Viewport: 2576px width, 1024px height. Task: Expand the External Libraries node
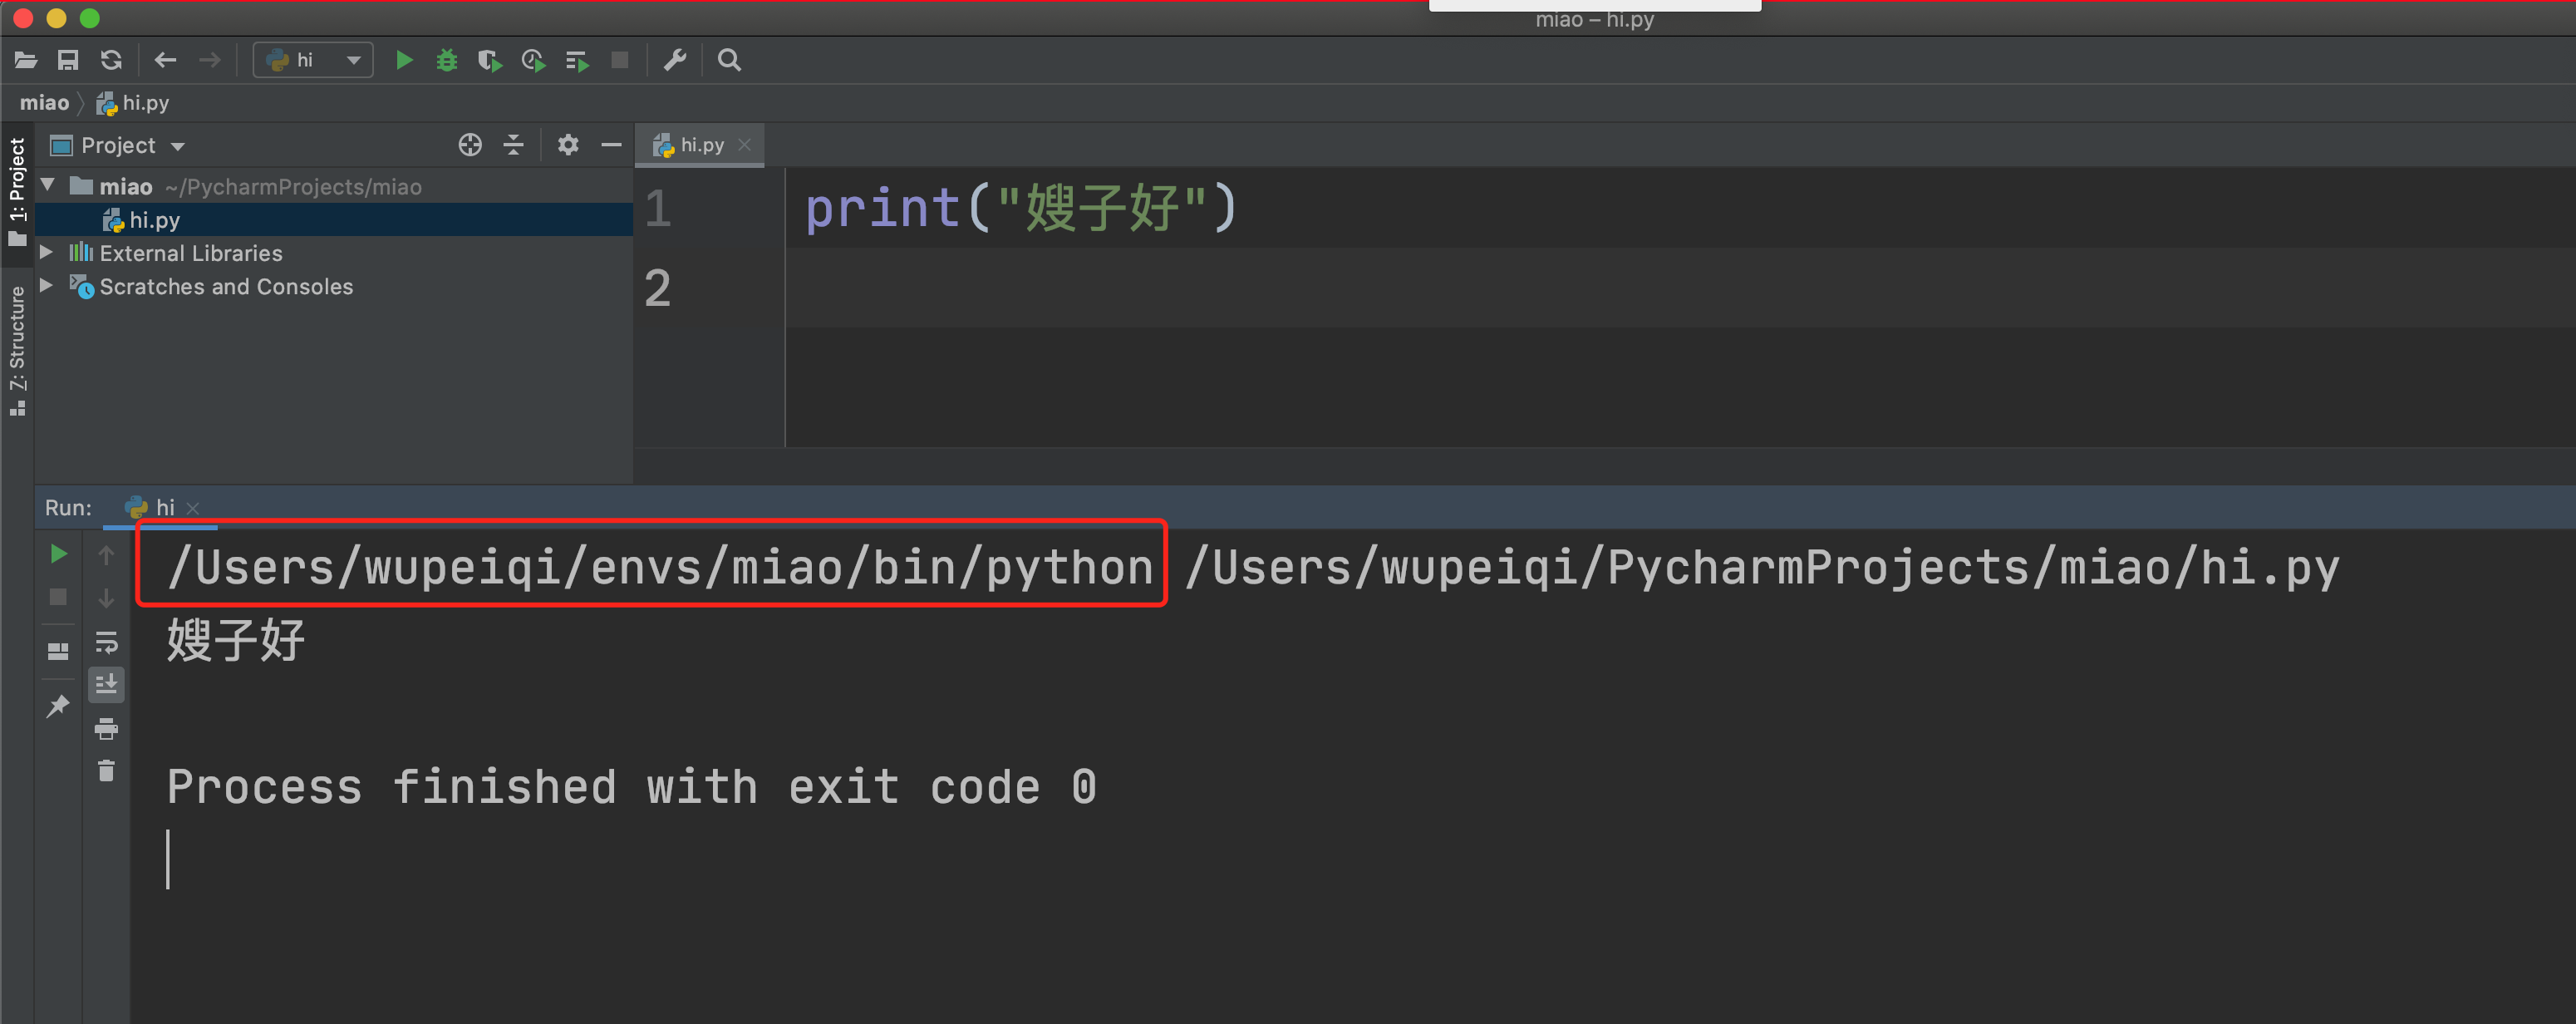point(46,252)
